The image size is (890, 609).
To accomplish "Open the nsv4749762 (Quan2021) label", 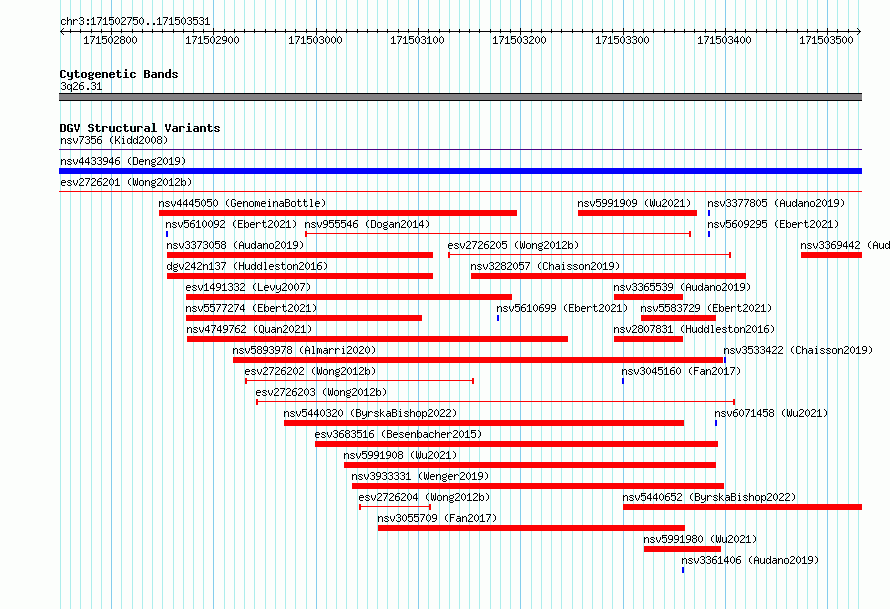I will pos(249,329).
